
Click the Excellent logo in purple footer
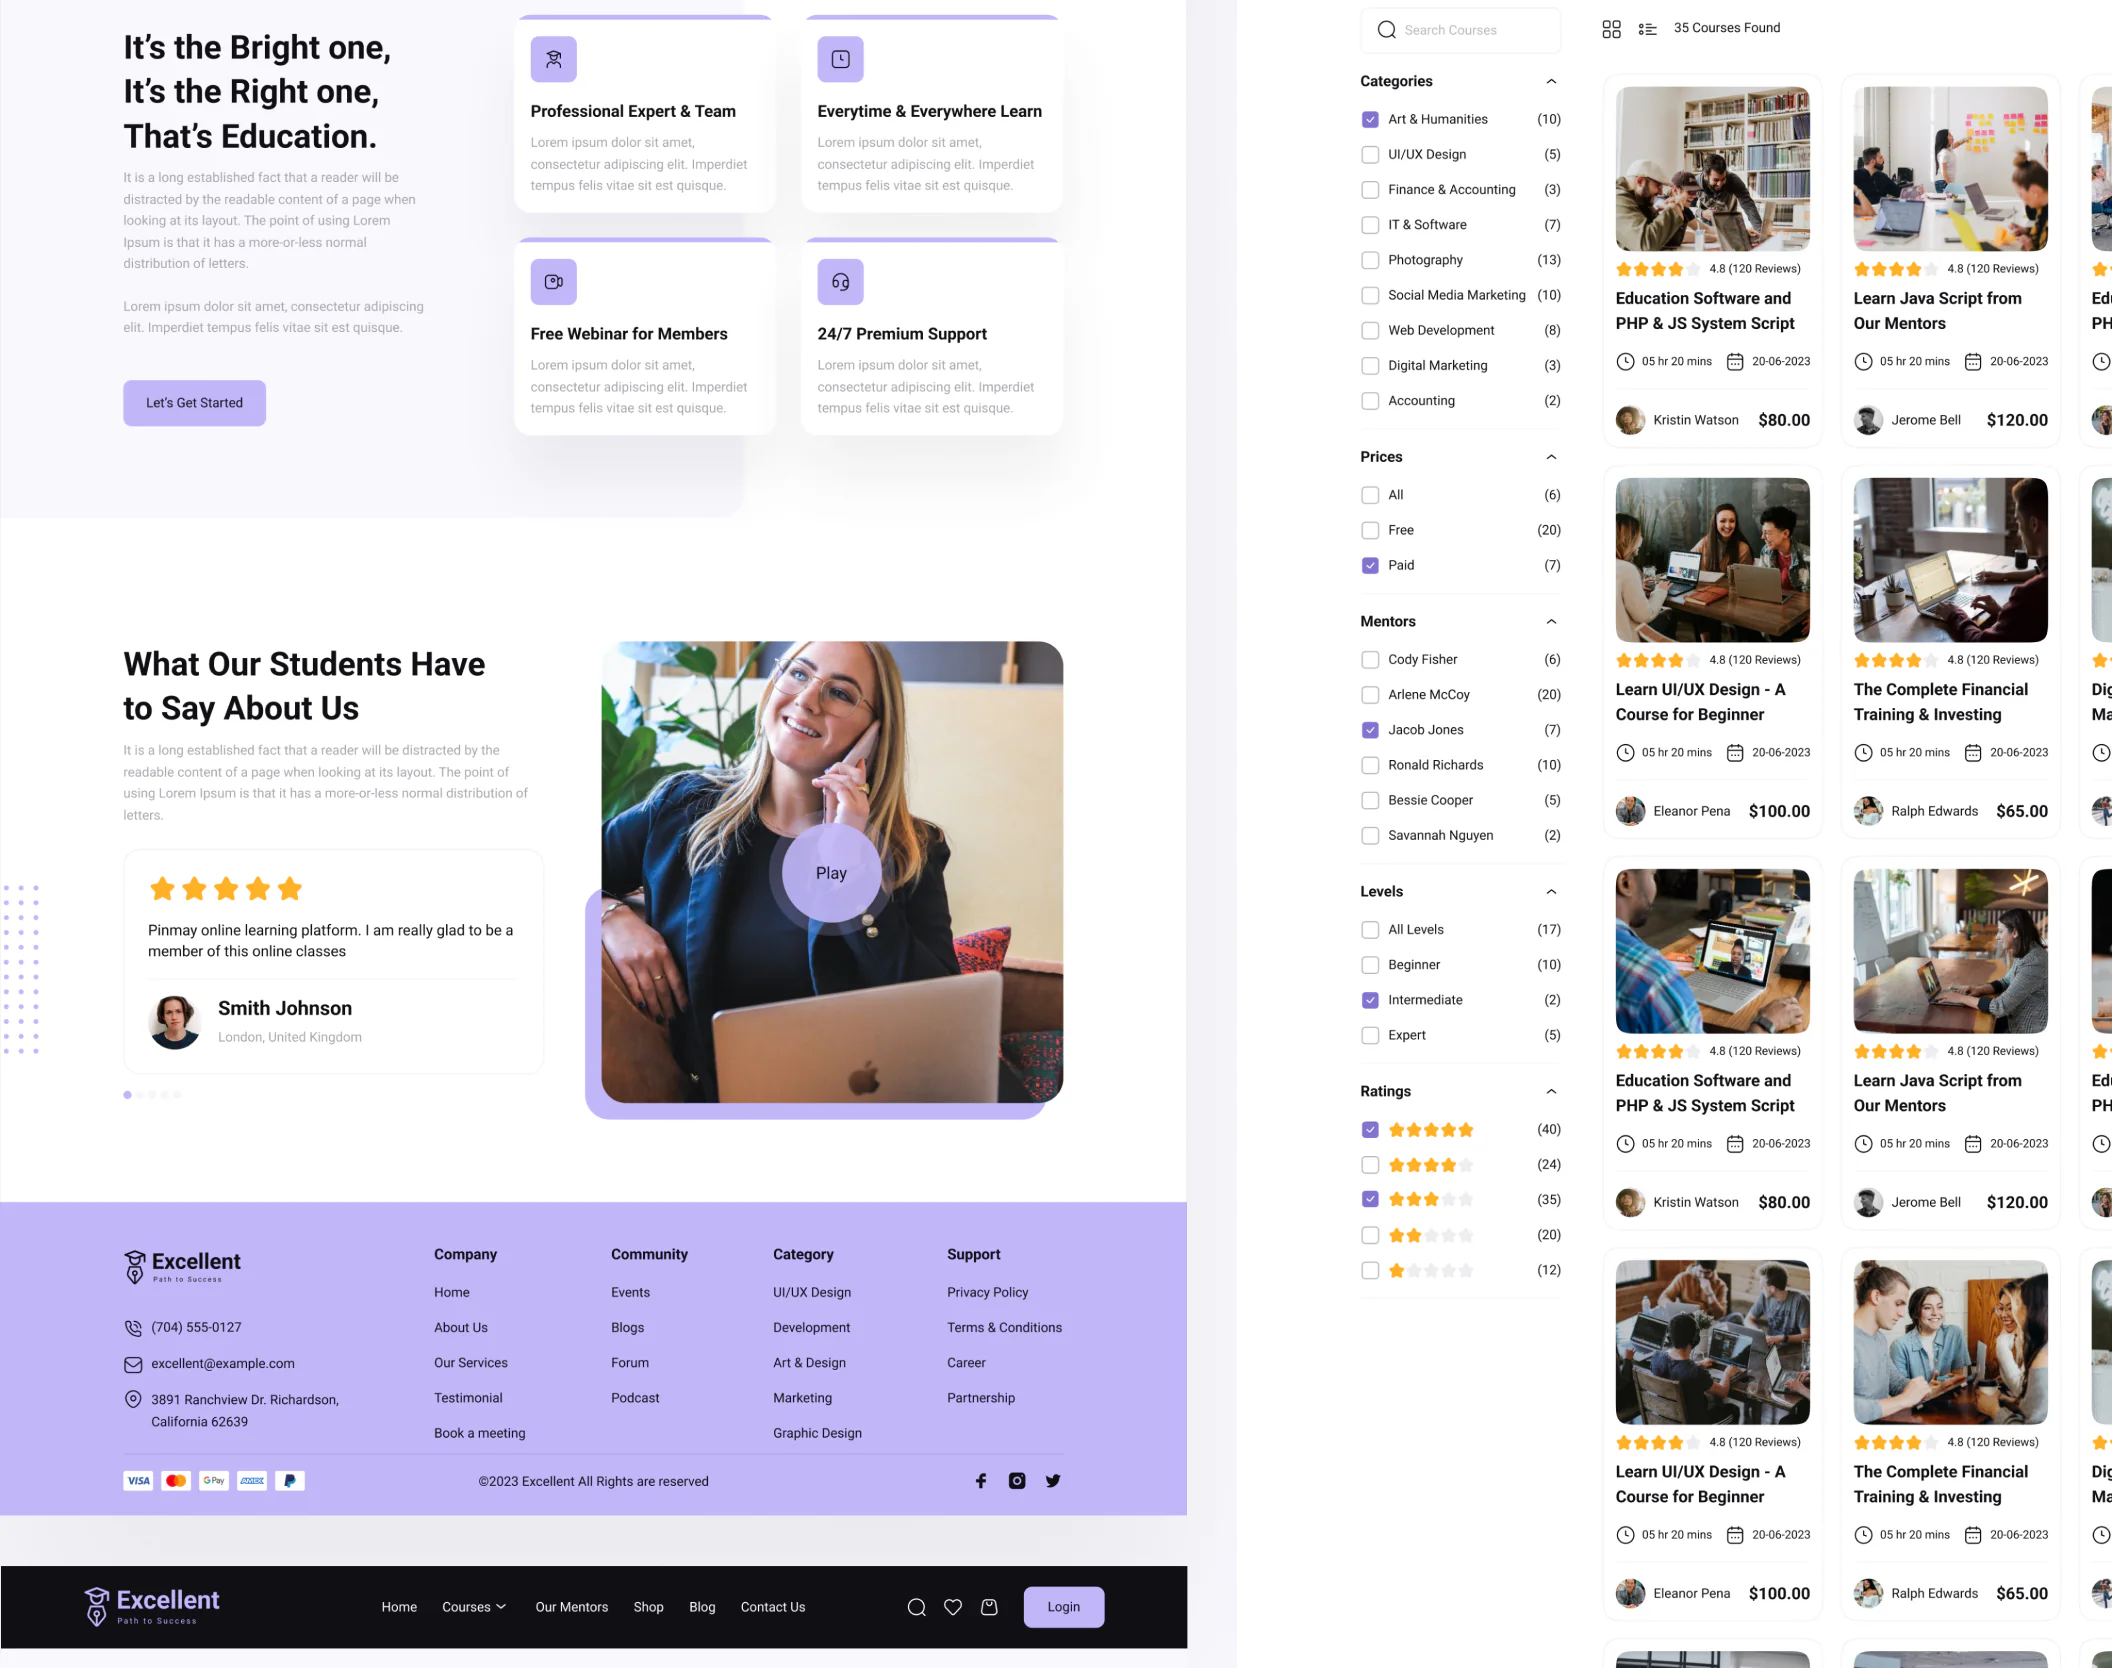click(x=182, y=1266)
